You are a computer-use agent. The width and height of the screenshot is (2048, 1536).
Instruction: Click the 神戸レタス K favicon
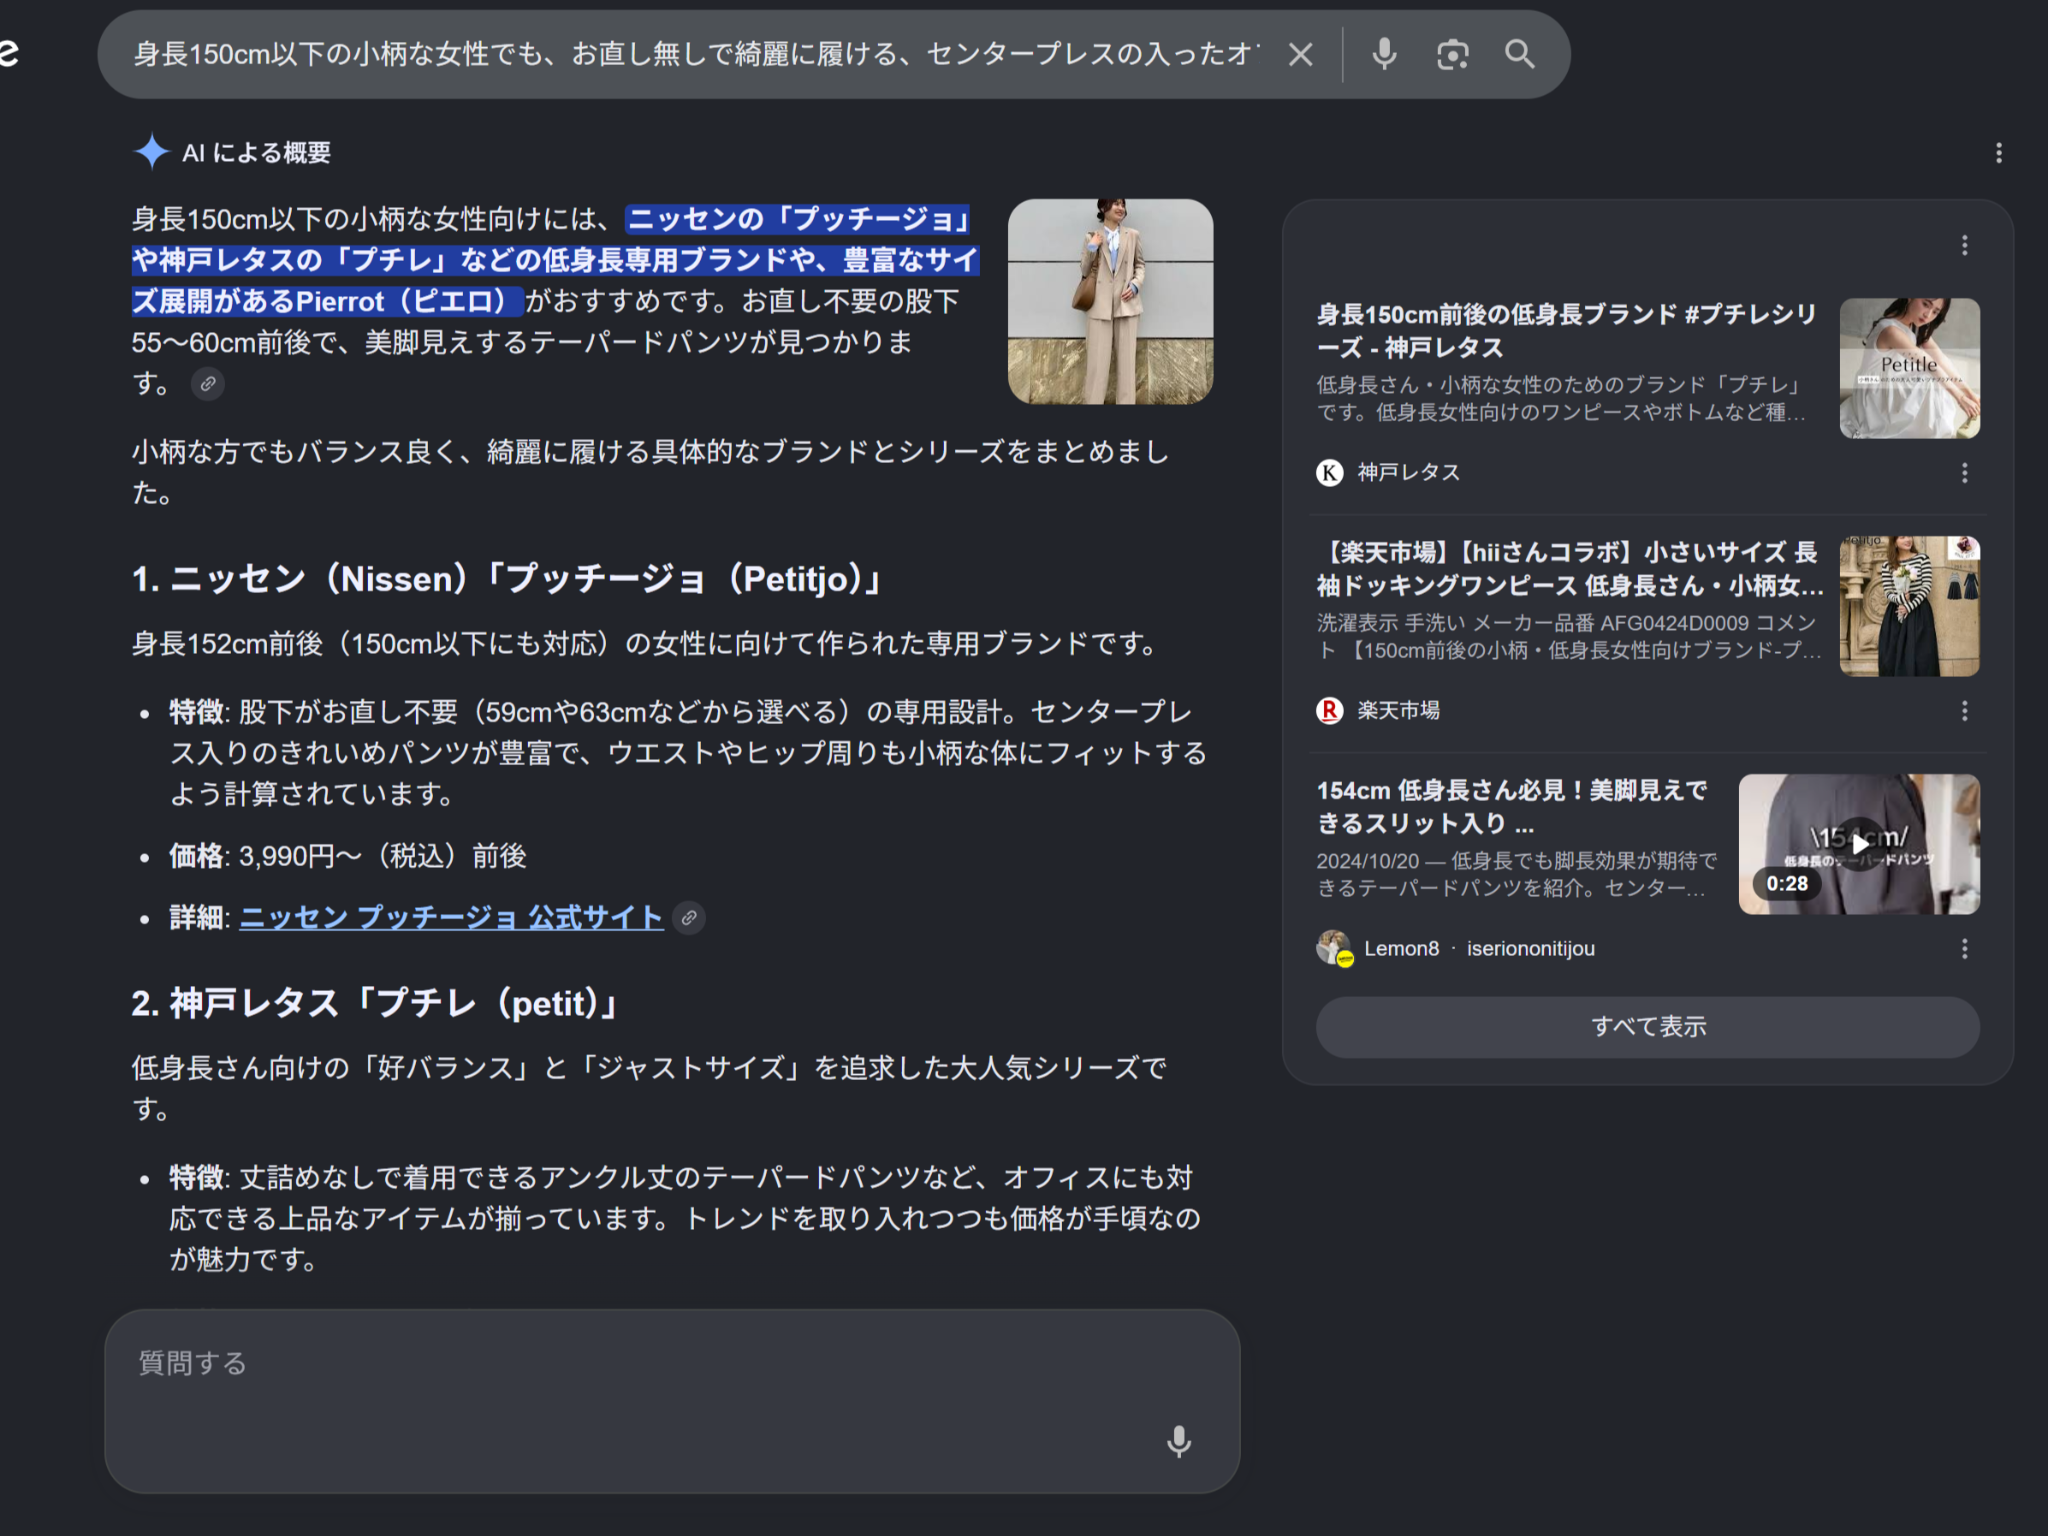[x=1329, y=472]
